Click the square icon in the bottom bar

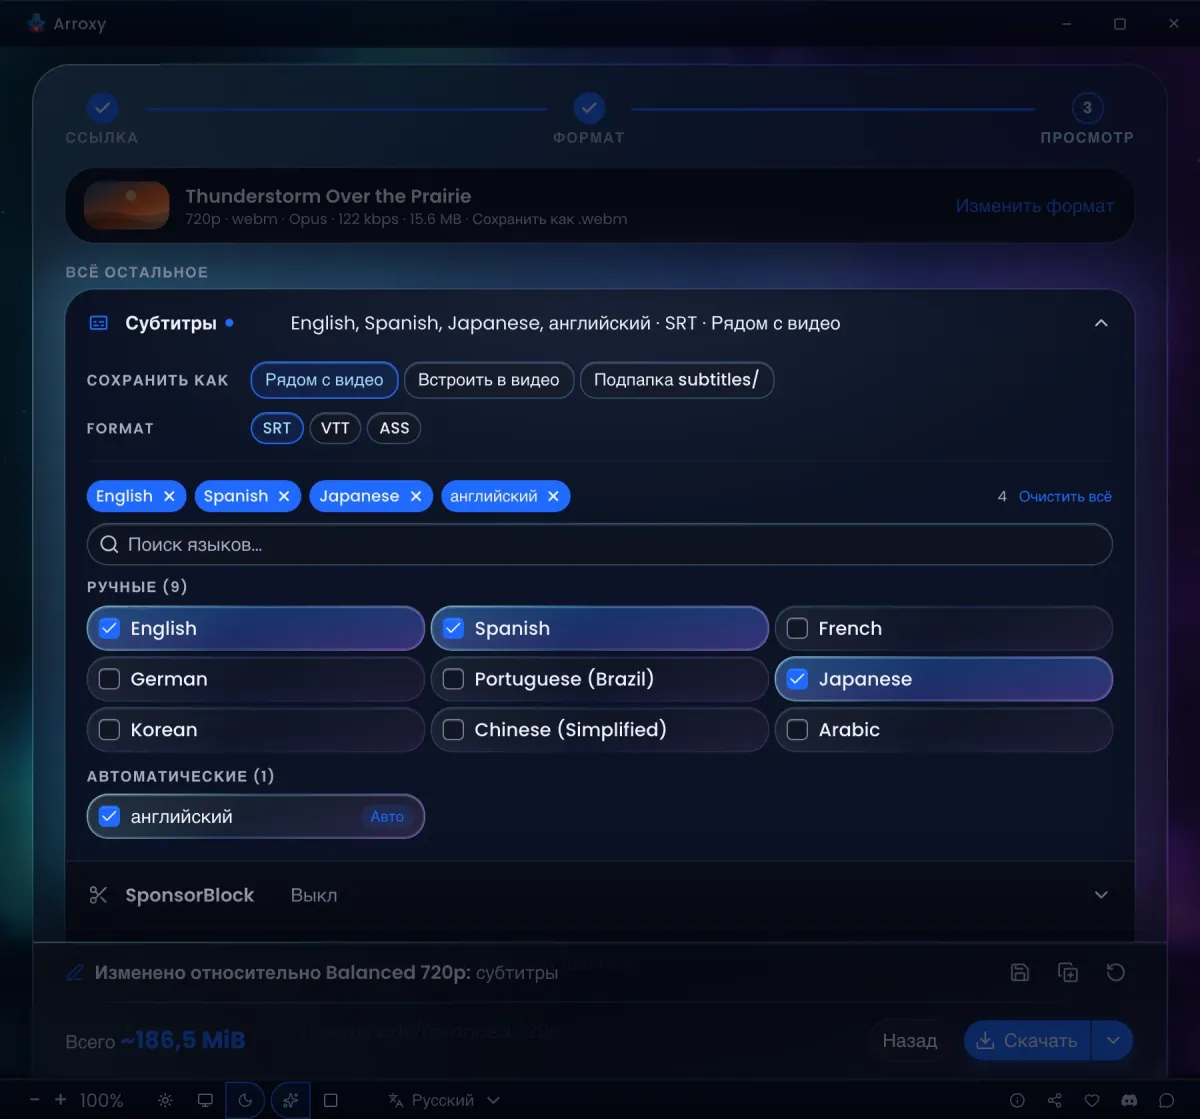[331, 1100]
